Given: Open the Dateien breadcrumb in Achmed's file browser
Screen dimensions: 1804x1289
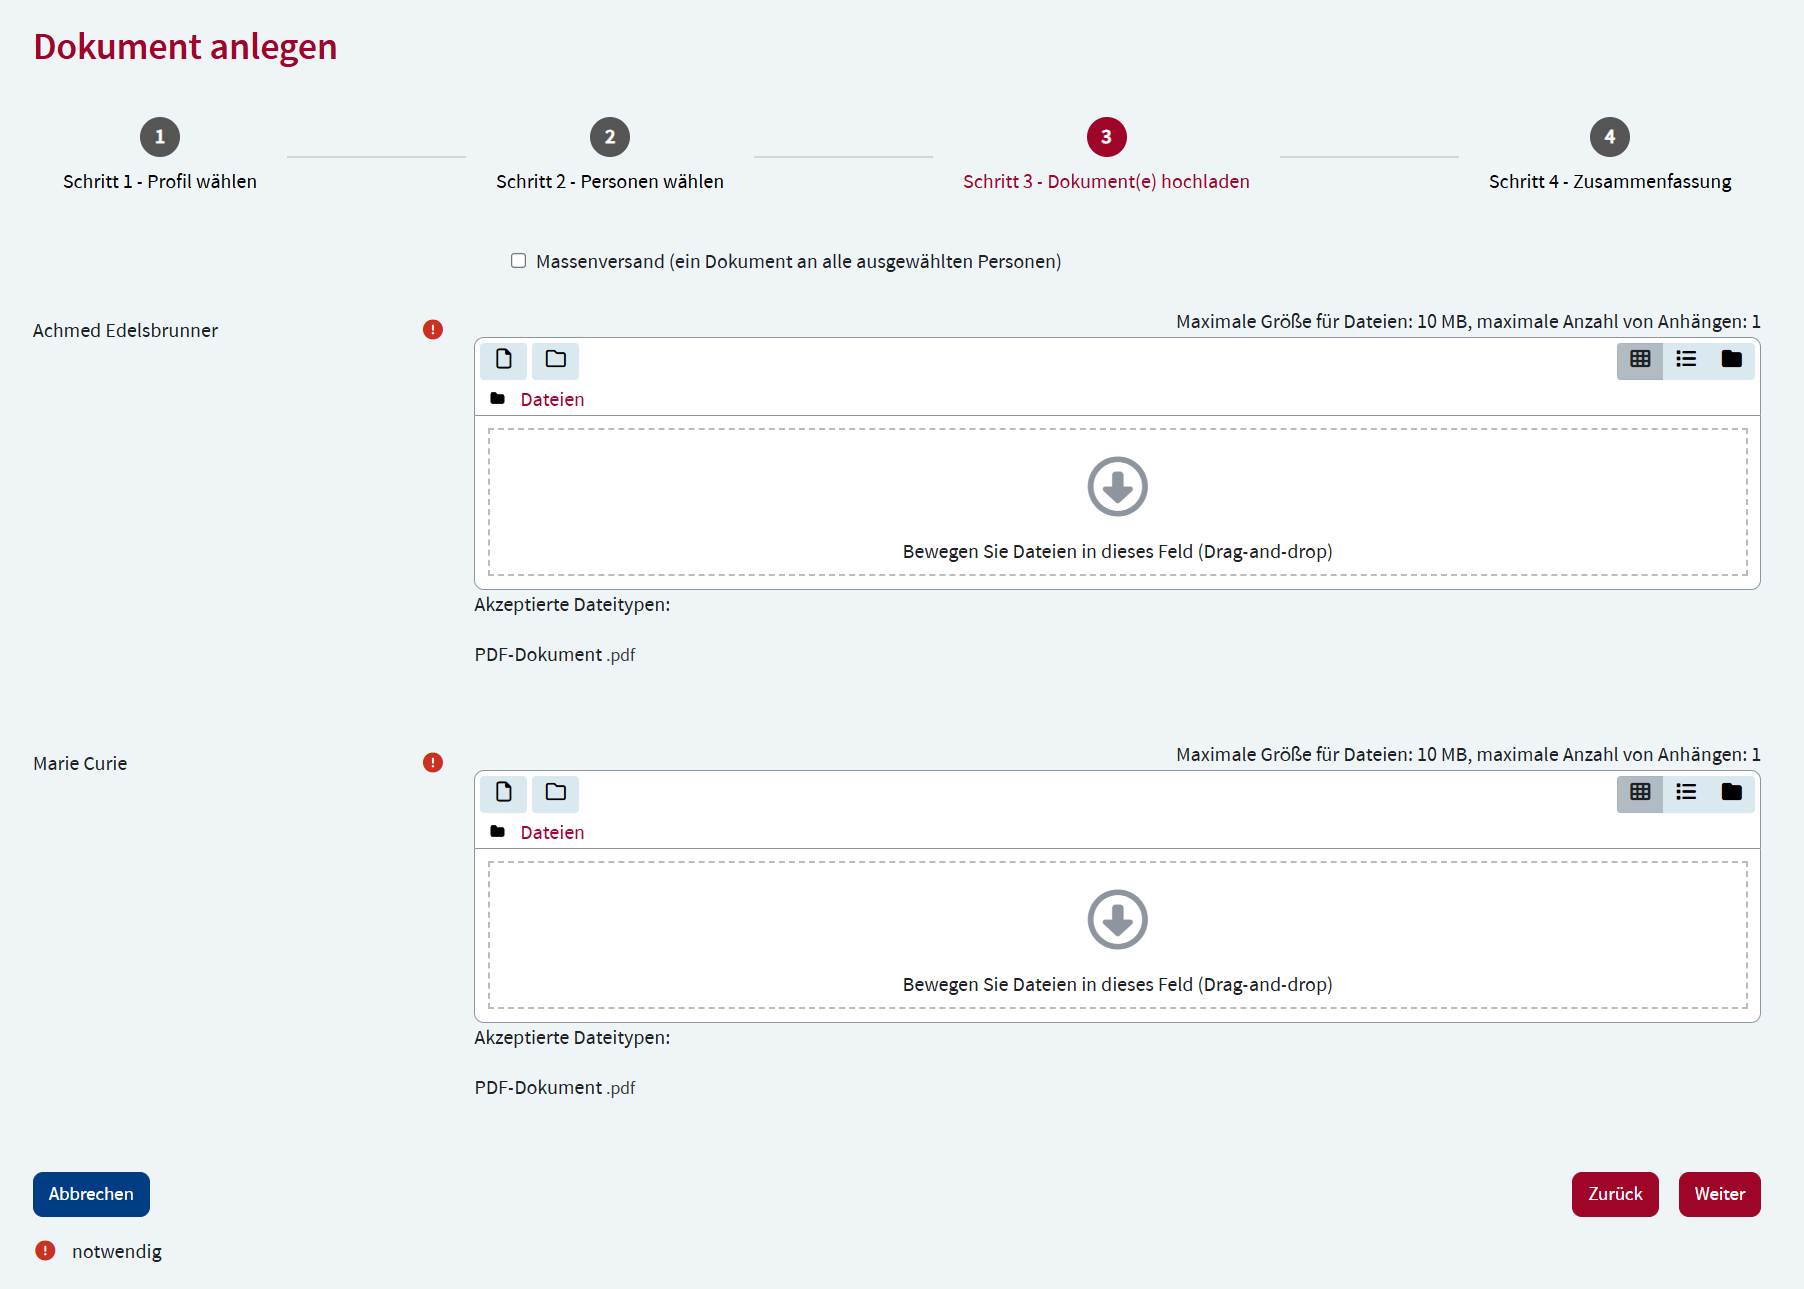Looking at the screenshot, I should click(x=552, y=398).
